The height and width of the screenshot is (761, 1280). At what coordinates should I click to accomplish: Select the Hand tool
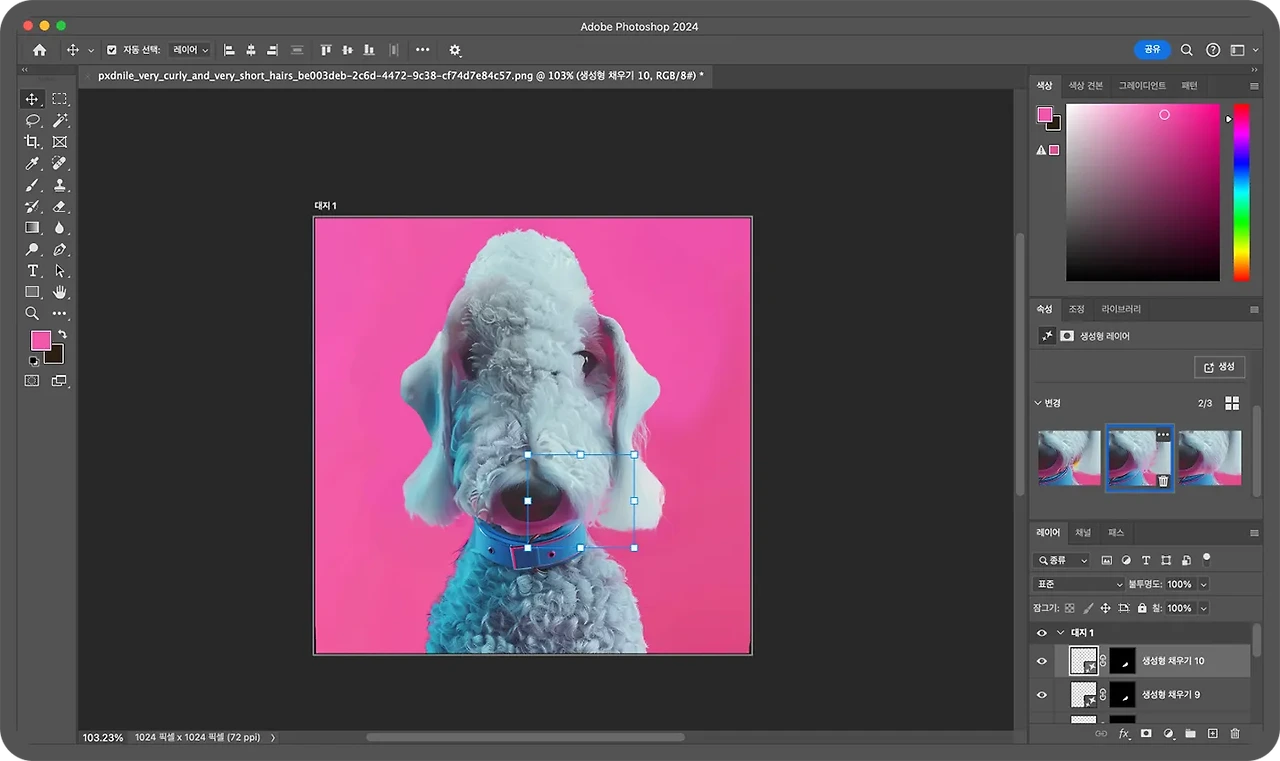coord(60,292)
